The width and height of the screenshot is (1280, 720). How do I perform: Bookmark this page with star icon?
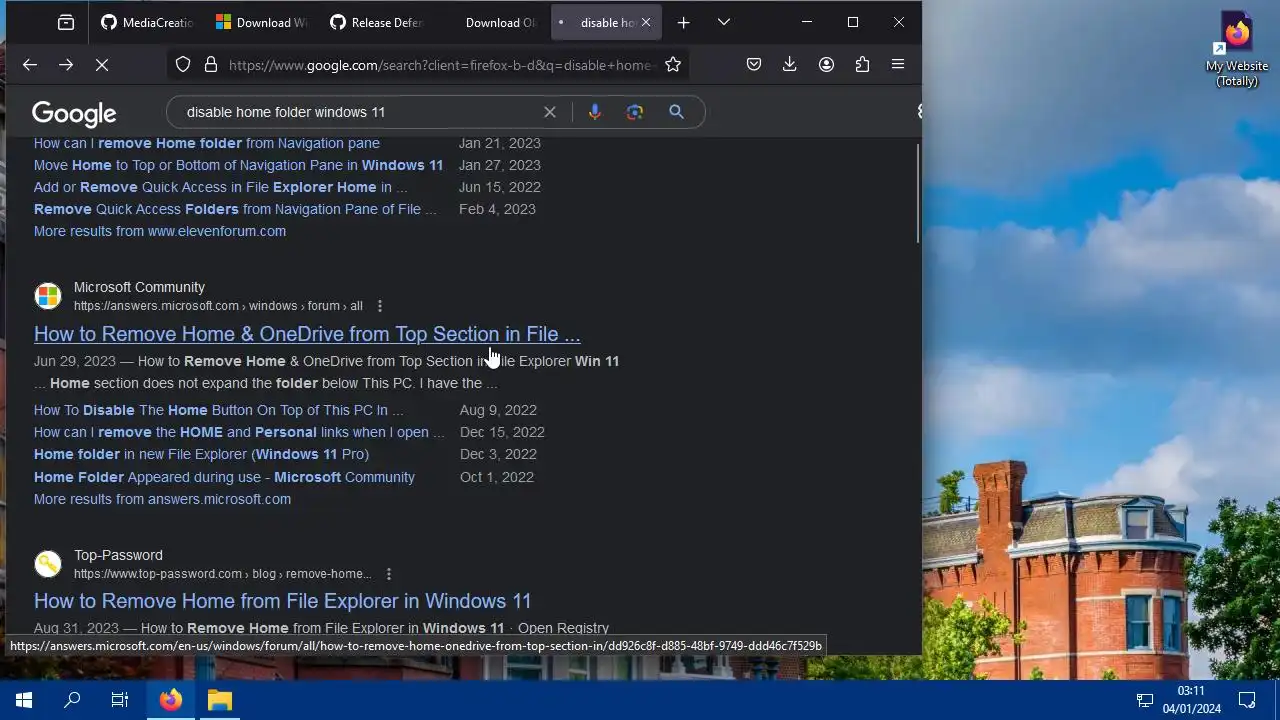pyautogui.click(x=673, y=65)
